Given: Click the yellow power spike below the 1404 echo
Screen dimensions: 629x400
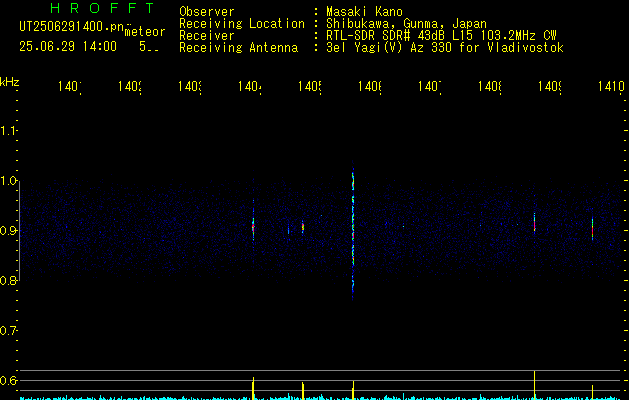Looking at the screenshot, I should pyautogui.click(x=253, y=388).
